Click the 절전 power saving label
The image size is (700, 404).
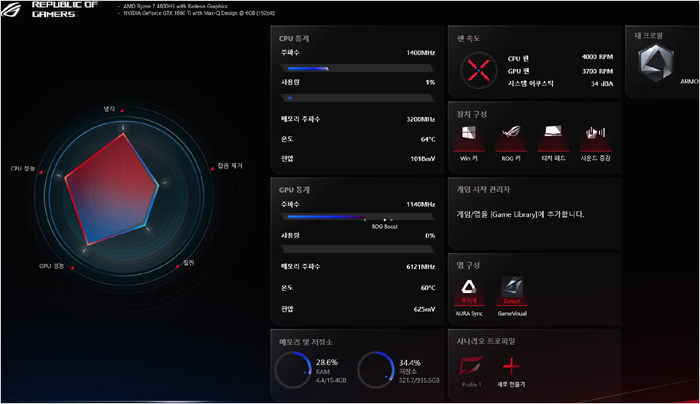tap(188, 263)
